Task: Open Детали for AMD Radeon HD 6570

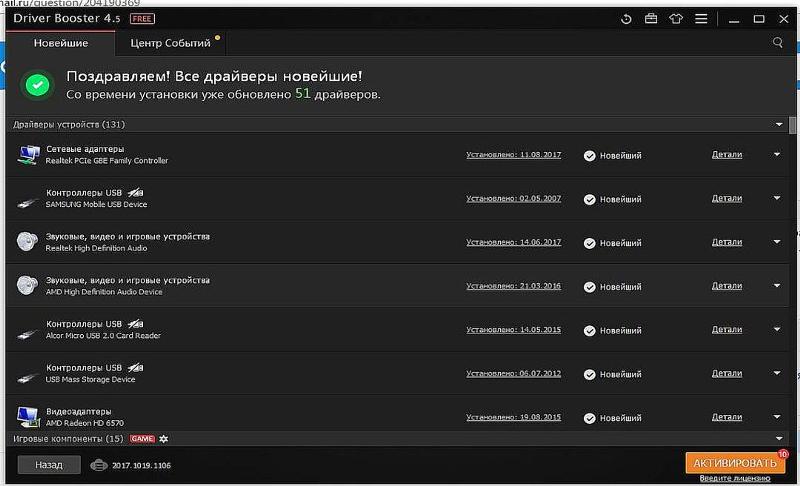Action: click(727, 417)
